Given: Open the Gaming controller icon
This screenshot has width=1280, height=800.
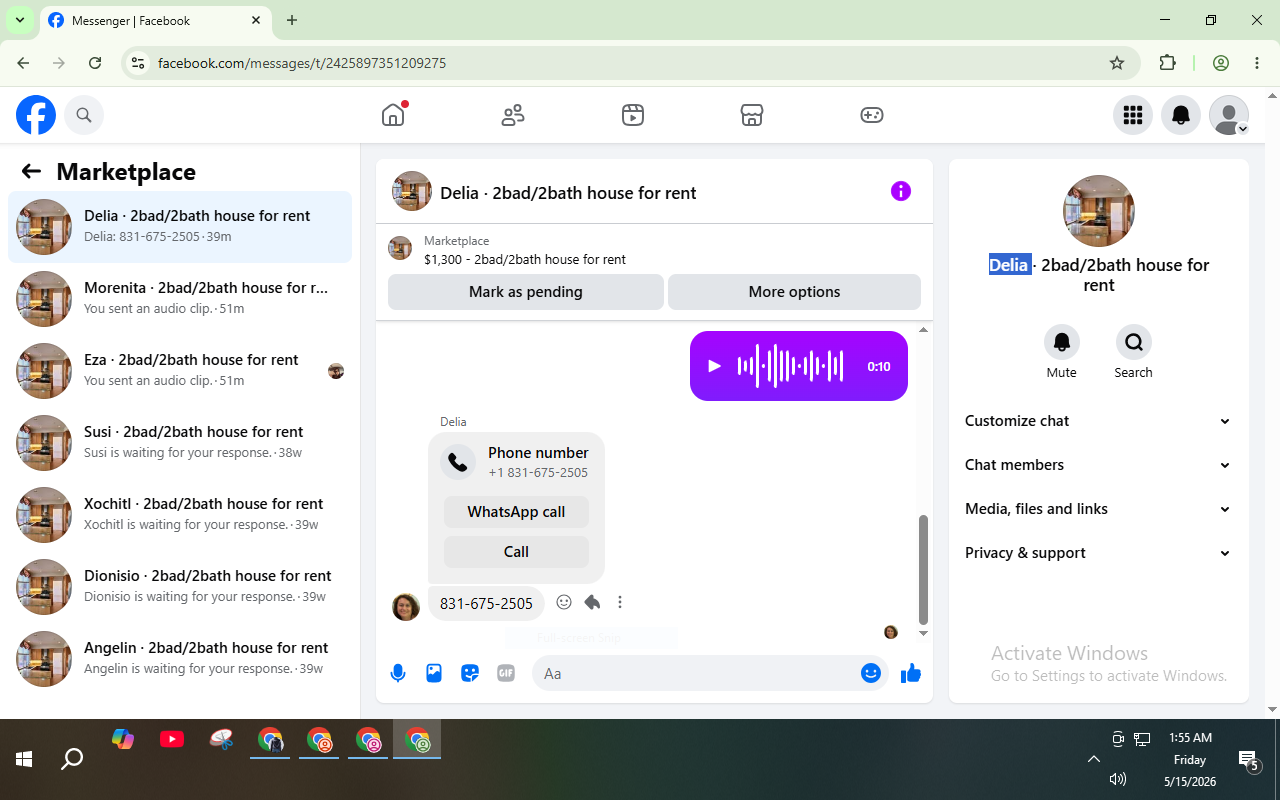Looking at the screenshot, I should click(x=872, y=115).
